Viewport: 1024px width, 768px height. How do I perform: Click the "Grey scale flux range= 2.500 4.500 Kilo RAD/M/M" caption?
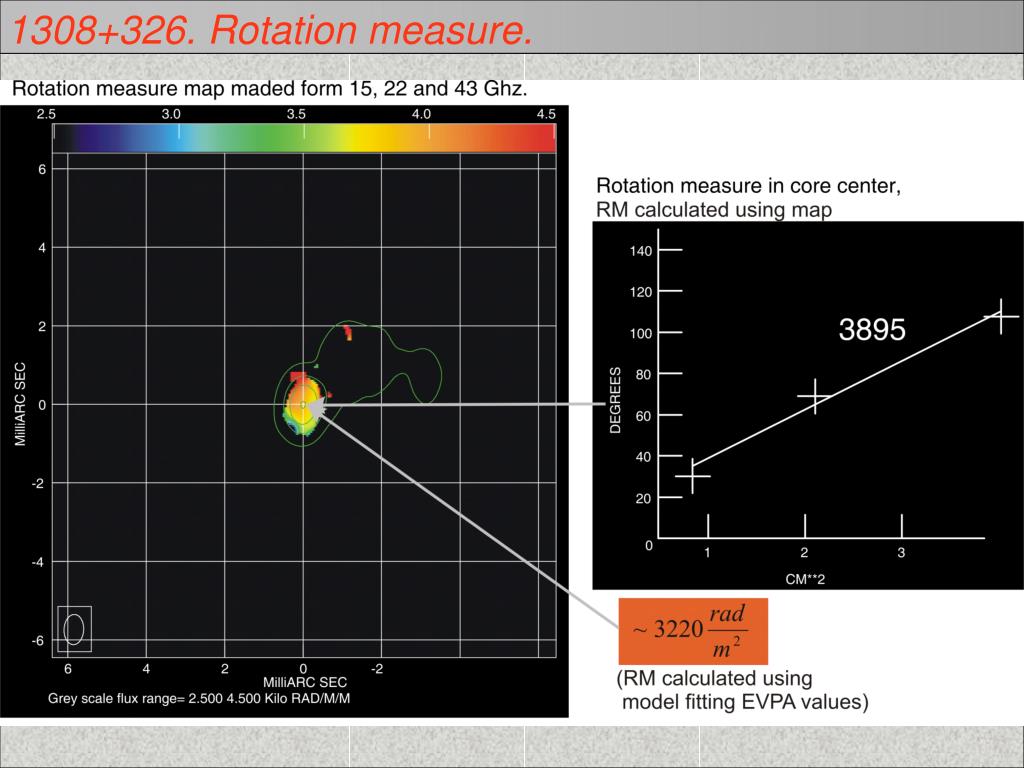199,699
